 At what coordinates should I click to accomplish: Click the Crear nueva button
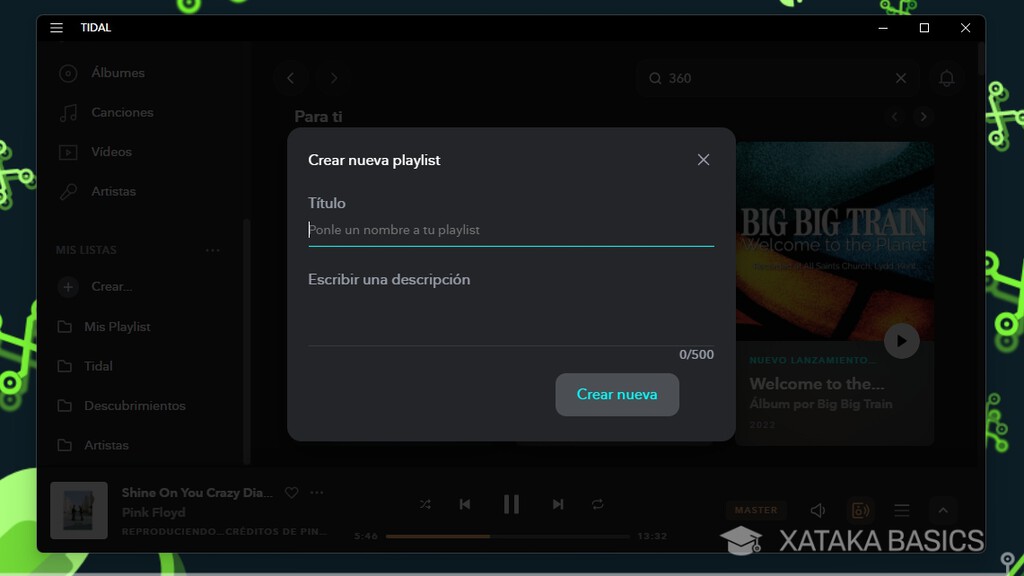point(617,394)
